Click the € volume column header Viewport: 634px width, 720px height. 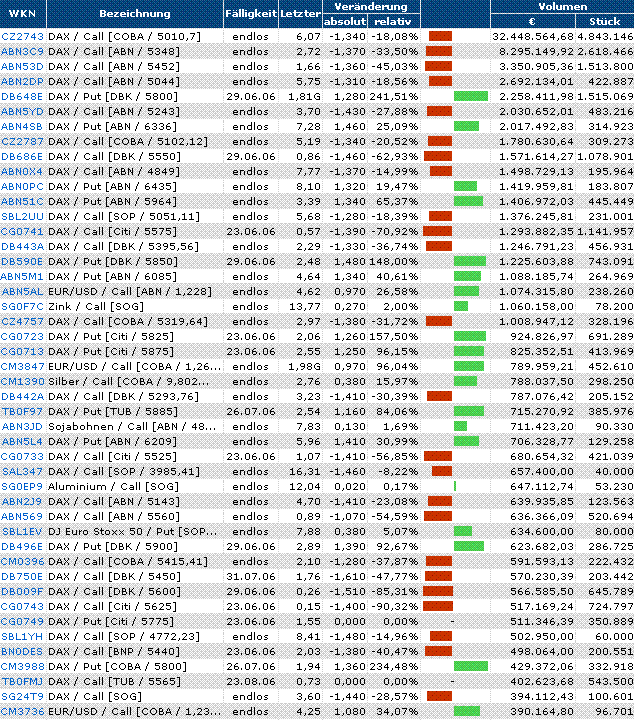tap(532, 21)
